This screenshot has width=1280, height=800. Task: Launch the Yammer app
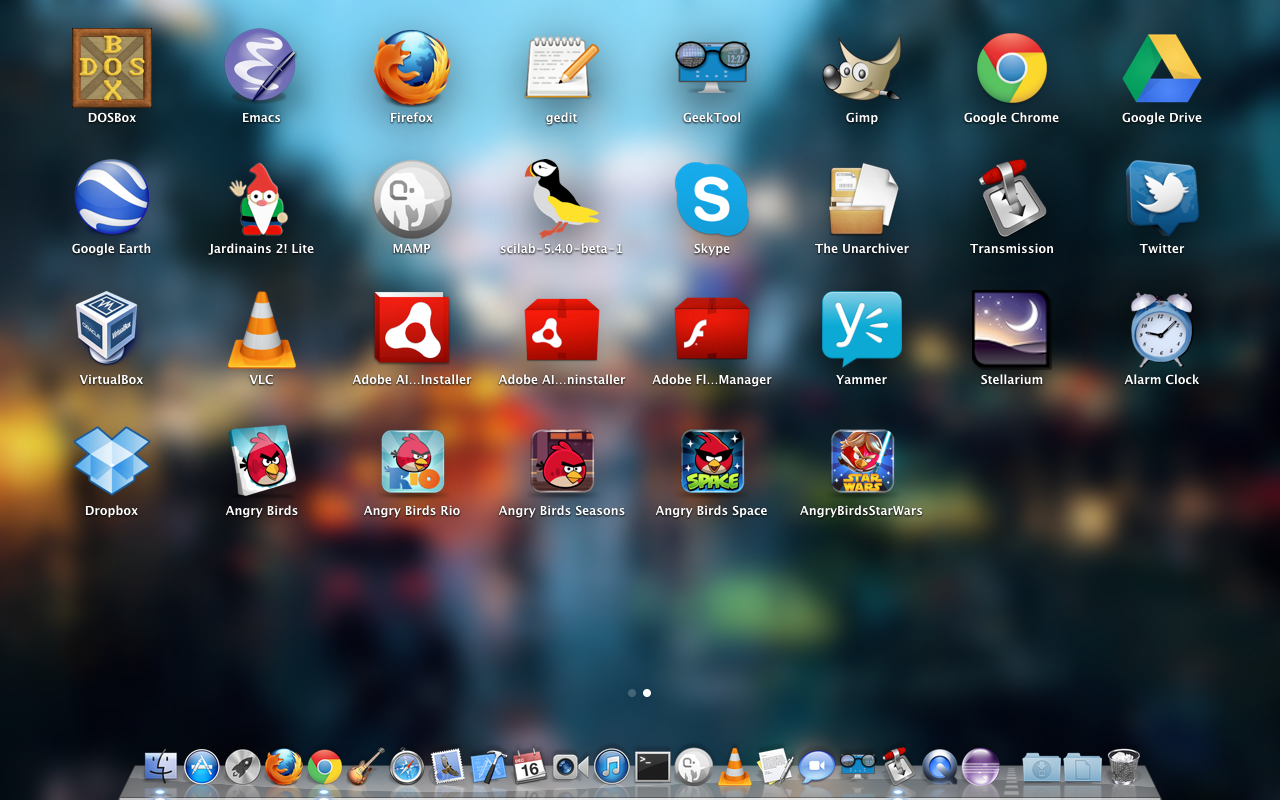862,329
